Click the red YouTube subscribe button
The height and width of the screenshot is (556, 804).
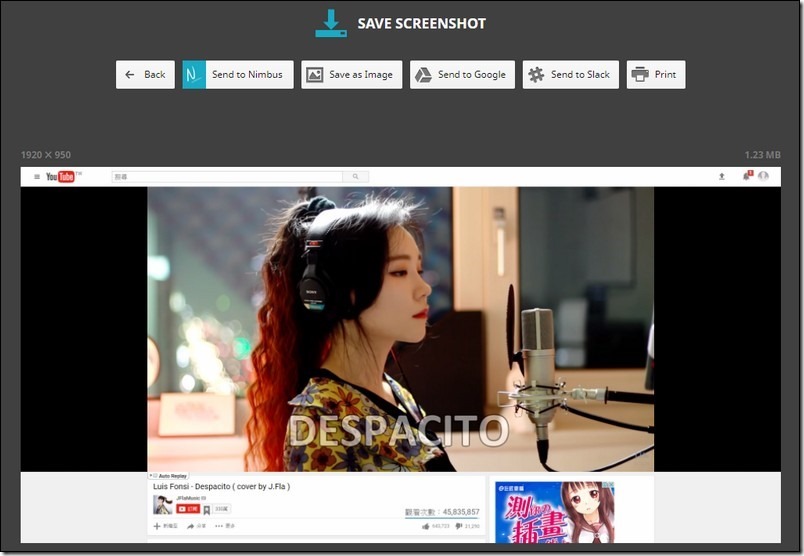188,509
